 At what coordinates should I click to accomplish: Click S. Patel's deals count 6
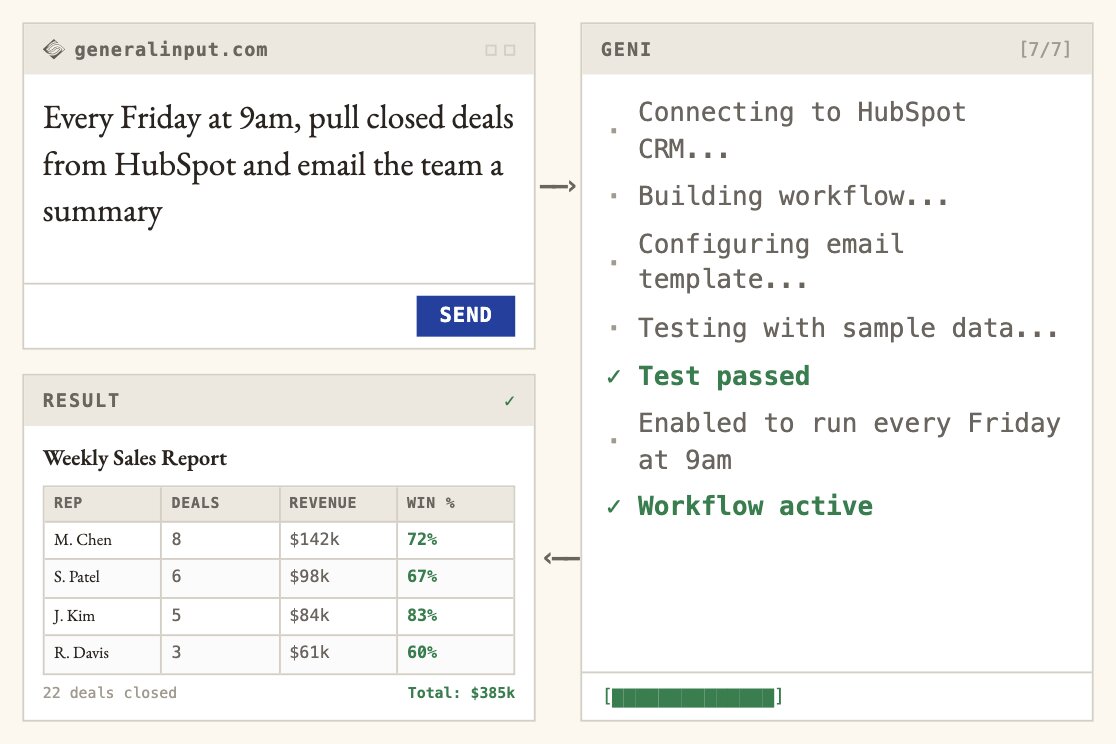[220, 577]
